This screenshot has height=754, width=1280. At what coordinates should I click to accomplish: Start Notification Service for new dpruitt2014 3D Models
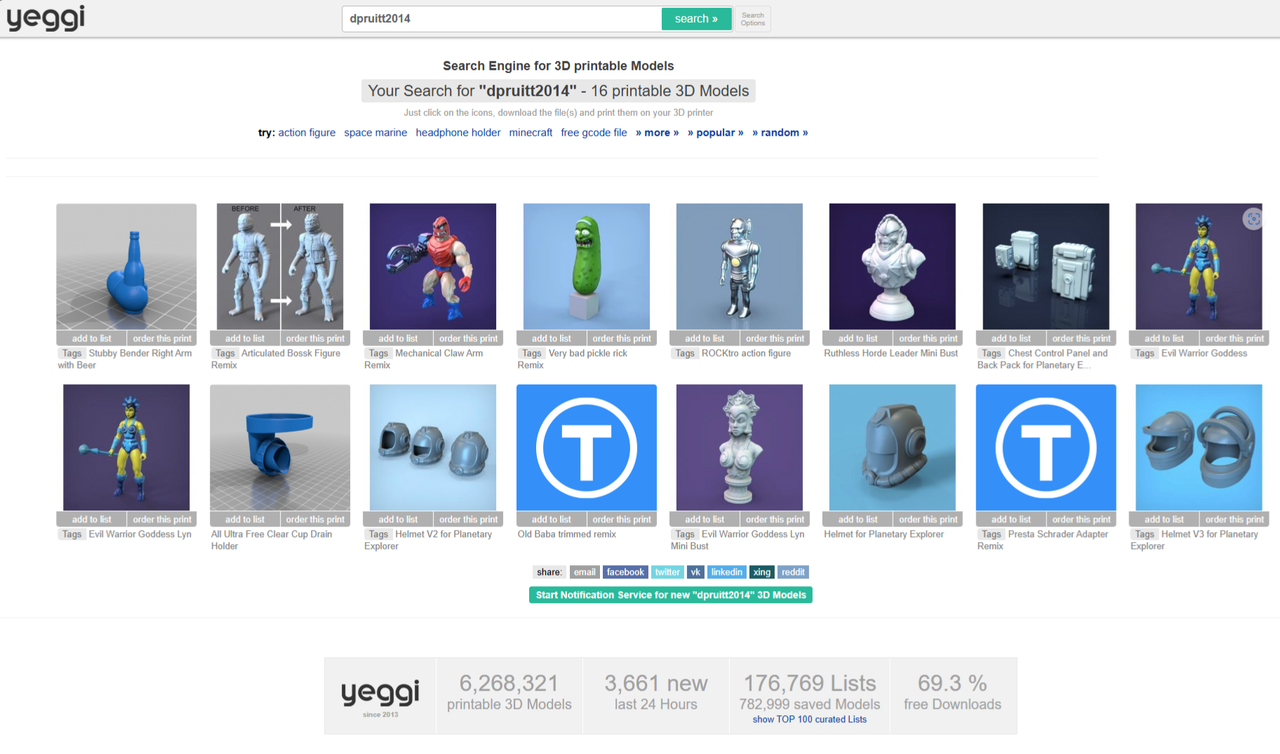click(671, 595)
